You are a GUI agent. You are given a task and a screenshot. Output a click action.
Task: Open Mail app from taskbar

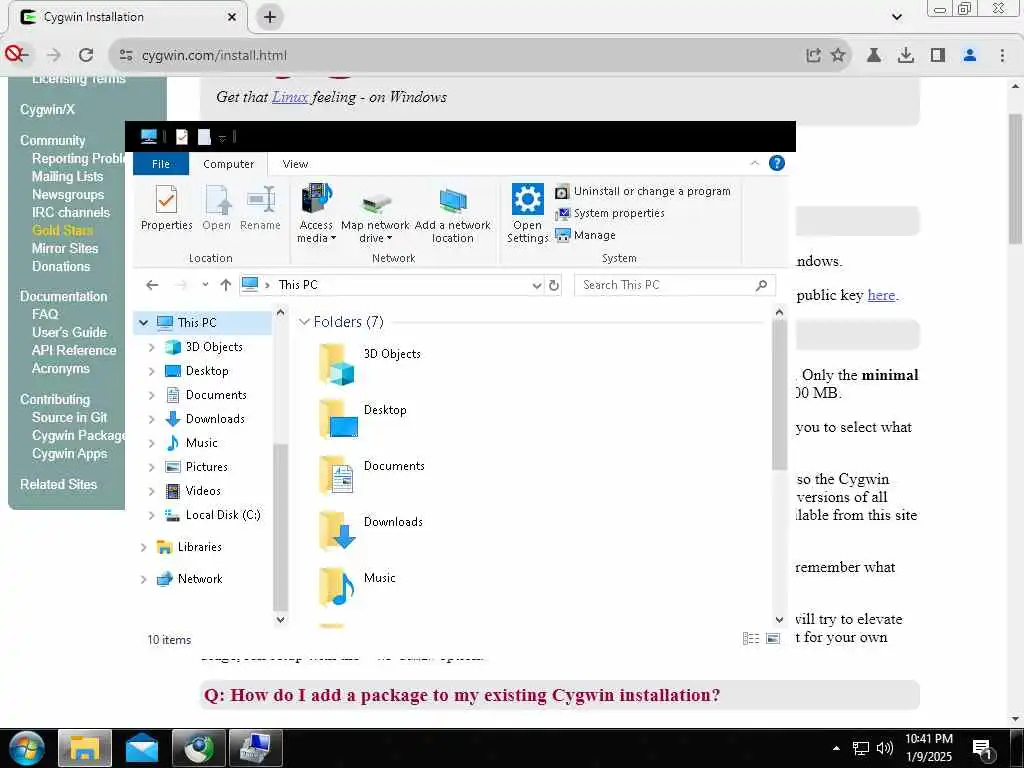[x=142, y=748]
